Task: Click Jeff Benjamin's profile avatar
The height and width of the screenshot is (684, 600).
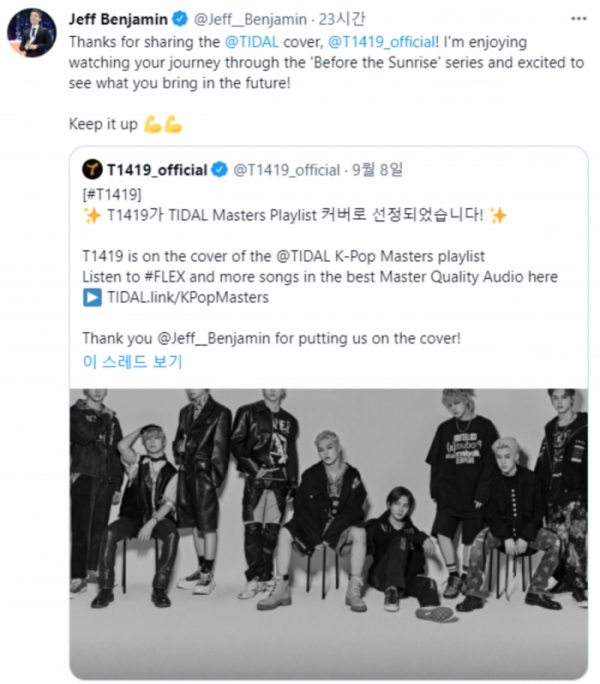Action: coord(32,32)
